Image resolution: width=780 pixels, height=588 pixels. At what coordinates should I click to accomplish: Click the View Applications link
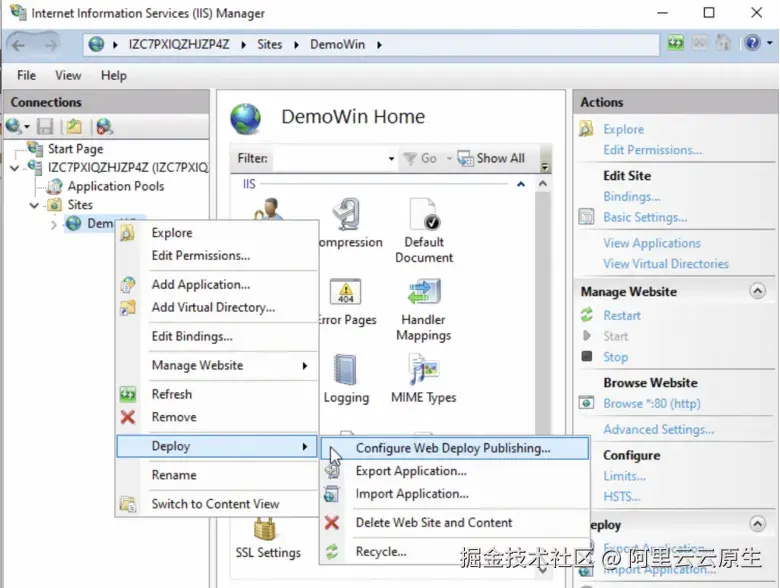(x=652, y=243)
